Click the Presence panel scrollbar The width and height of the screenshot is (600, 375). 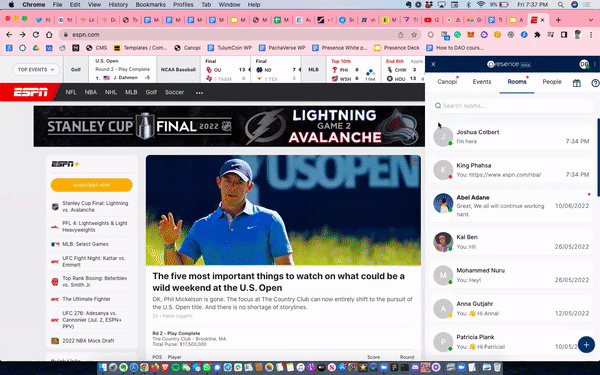(598, 157)
